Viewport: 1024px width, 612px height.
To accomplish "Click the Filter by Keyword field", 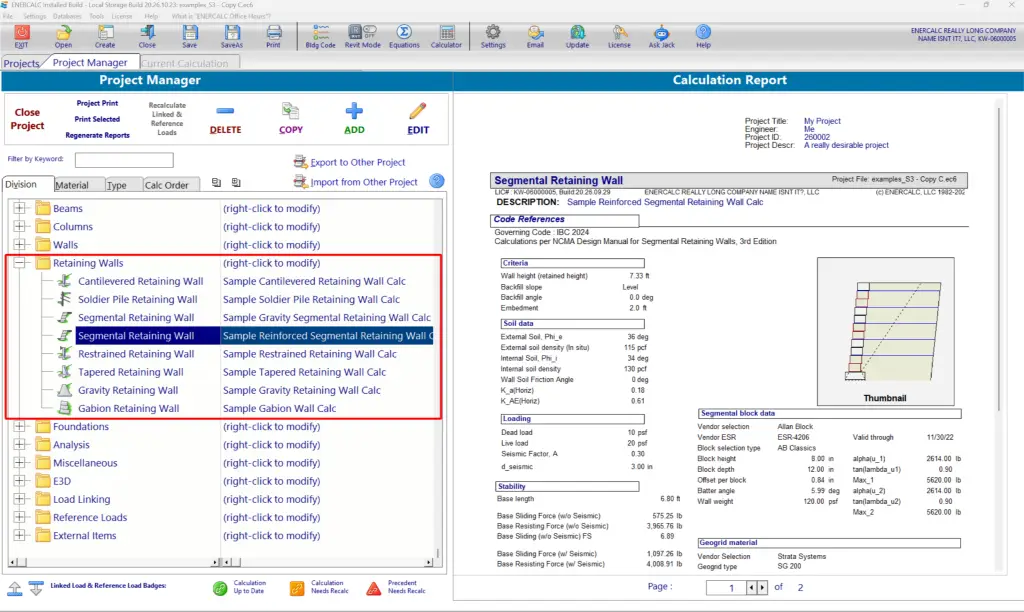I will coord(124,159).
